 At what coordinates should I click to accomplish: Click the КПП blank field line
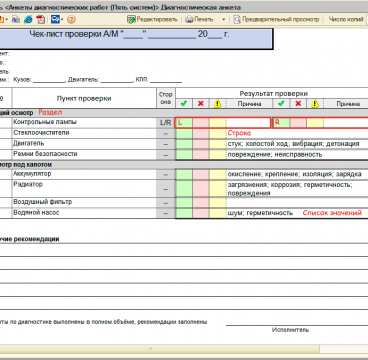166,80
